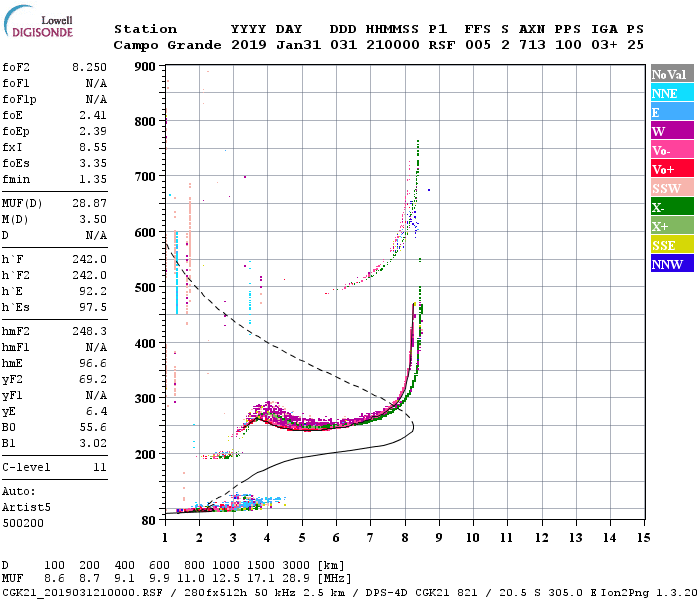This screenshot has width=700, height=600.
Task: Click the 3000 km distance in MUF table
Action: pos(296,565)
